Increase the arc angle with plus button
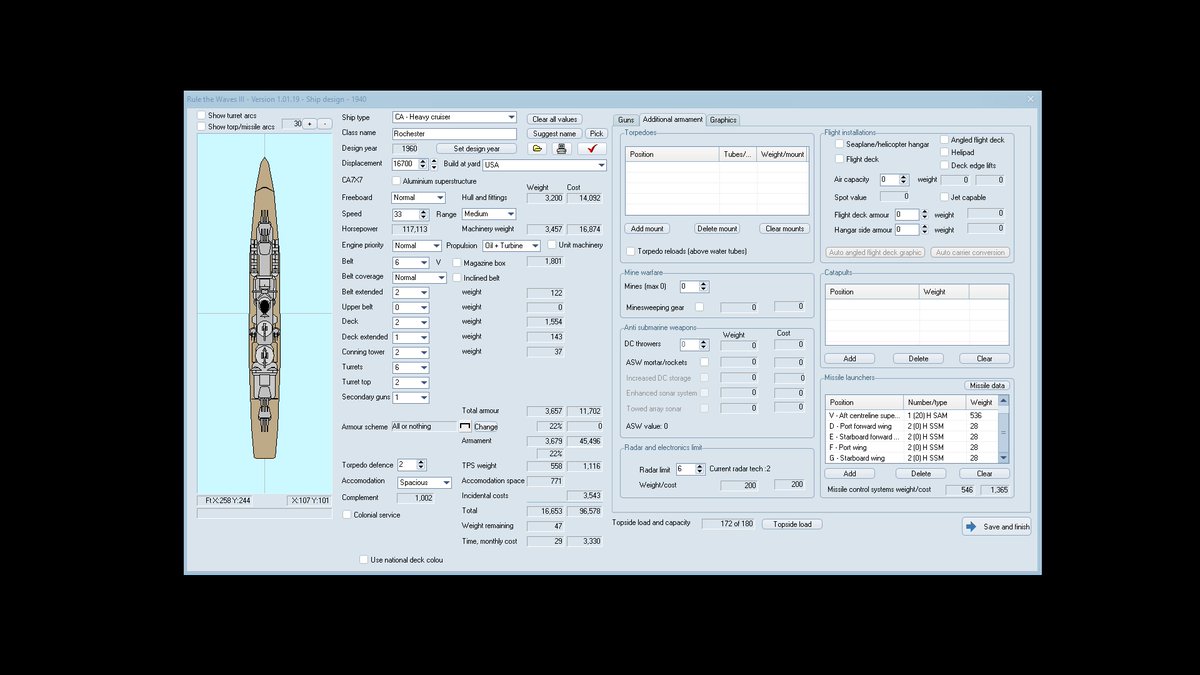 coord(309,124)
